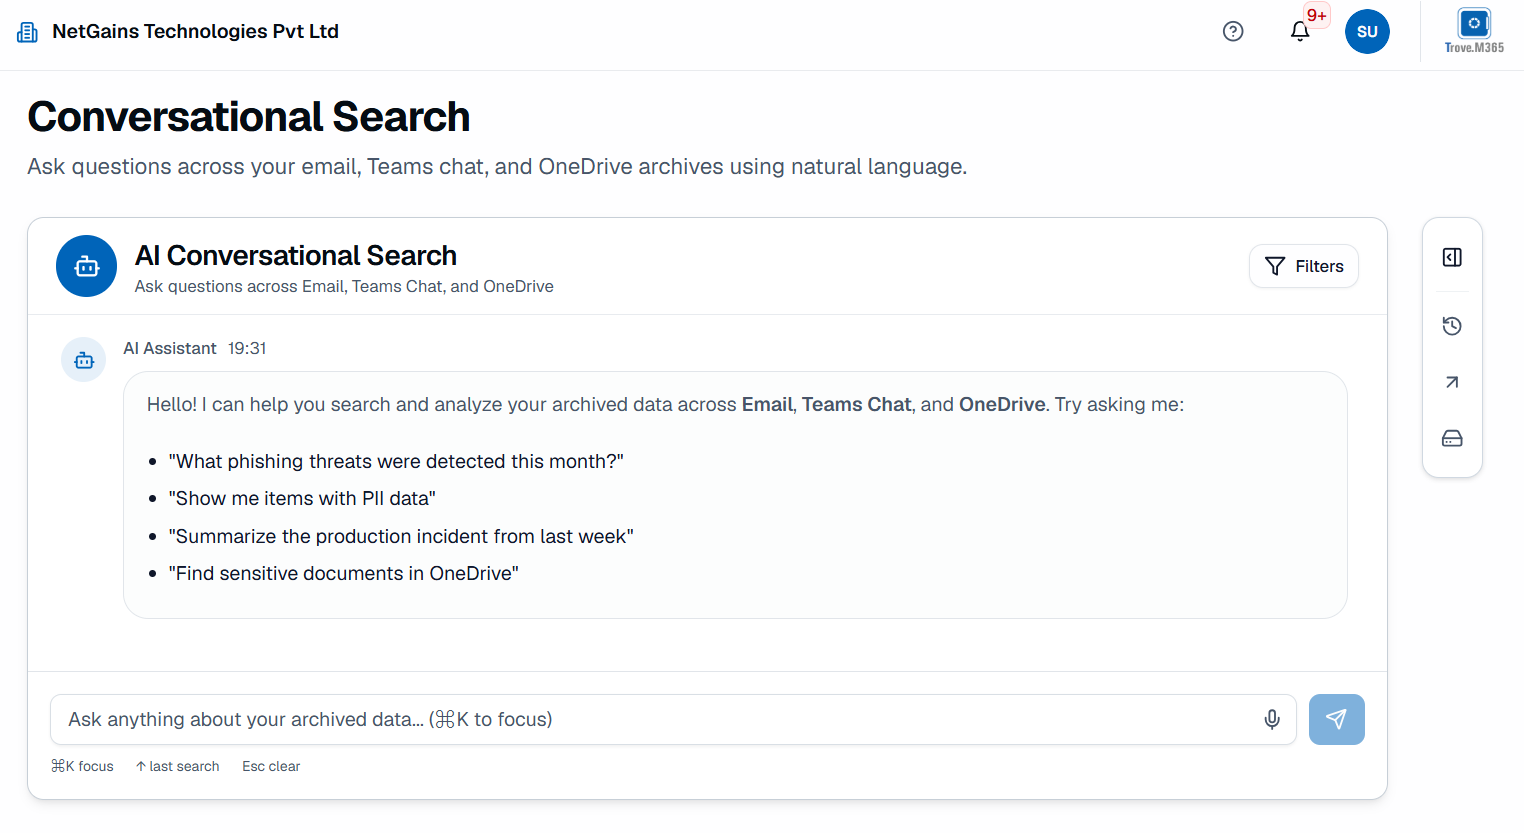
Task: Open the conversation history icon
Action: point(1452,326)
